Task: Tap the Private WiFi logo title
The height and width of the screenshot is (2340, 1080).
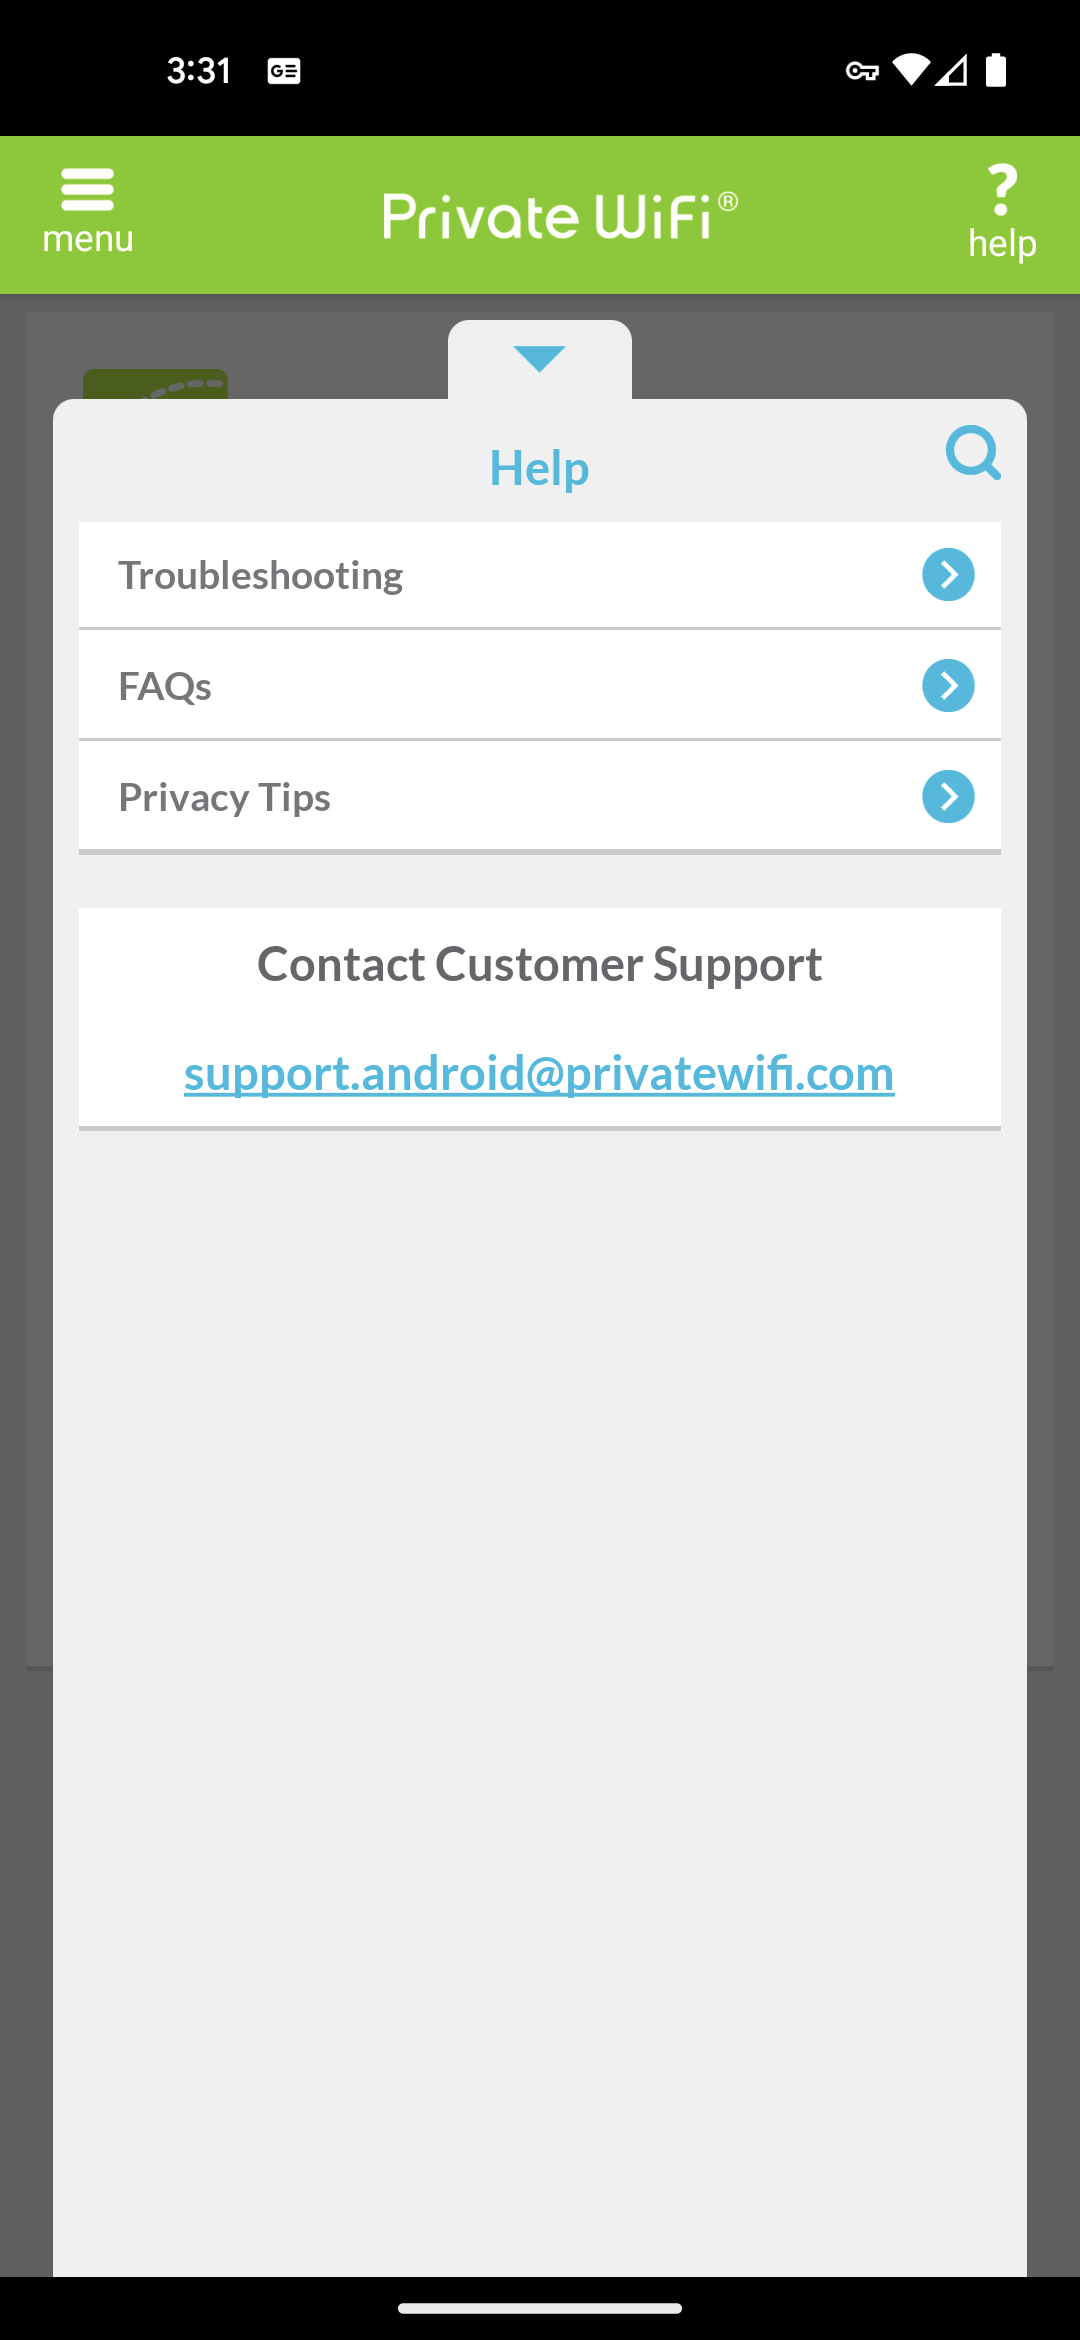Action: pyautogui.click(x=560, y=215)
